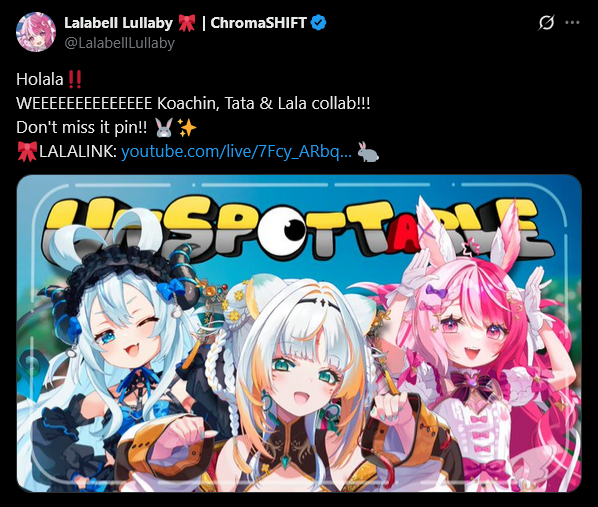Click the double exclamation emoji after Holala
The width and height of the screenshot is (598, 507).
[x=74, y=80]
